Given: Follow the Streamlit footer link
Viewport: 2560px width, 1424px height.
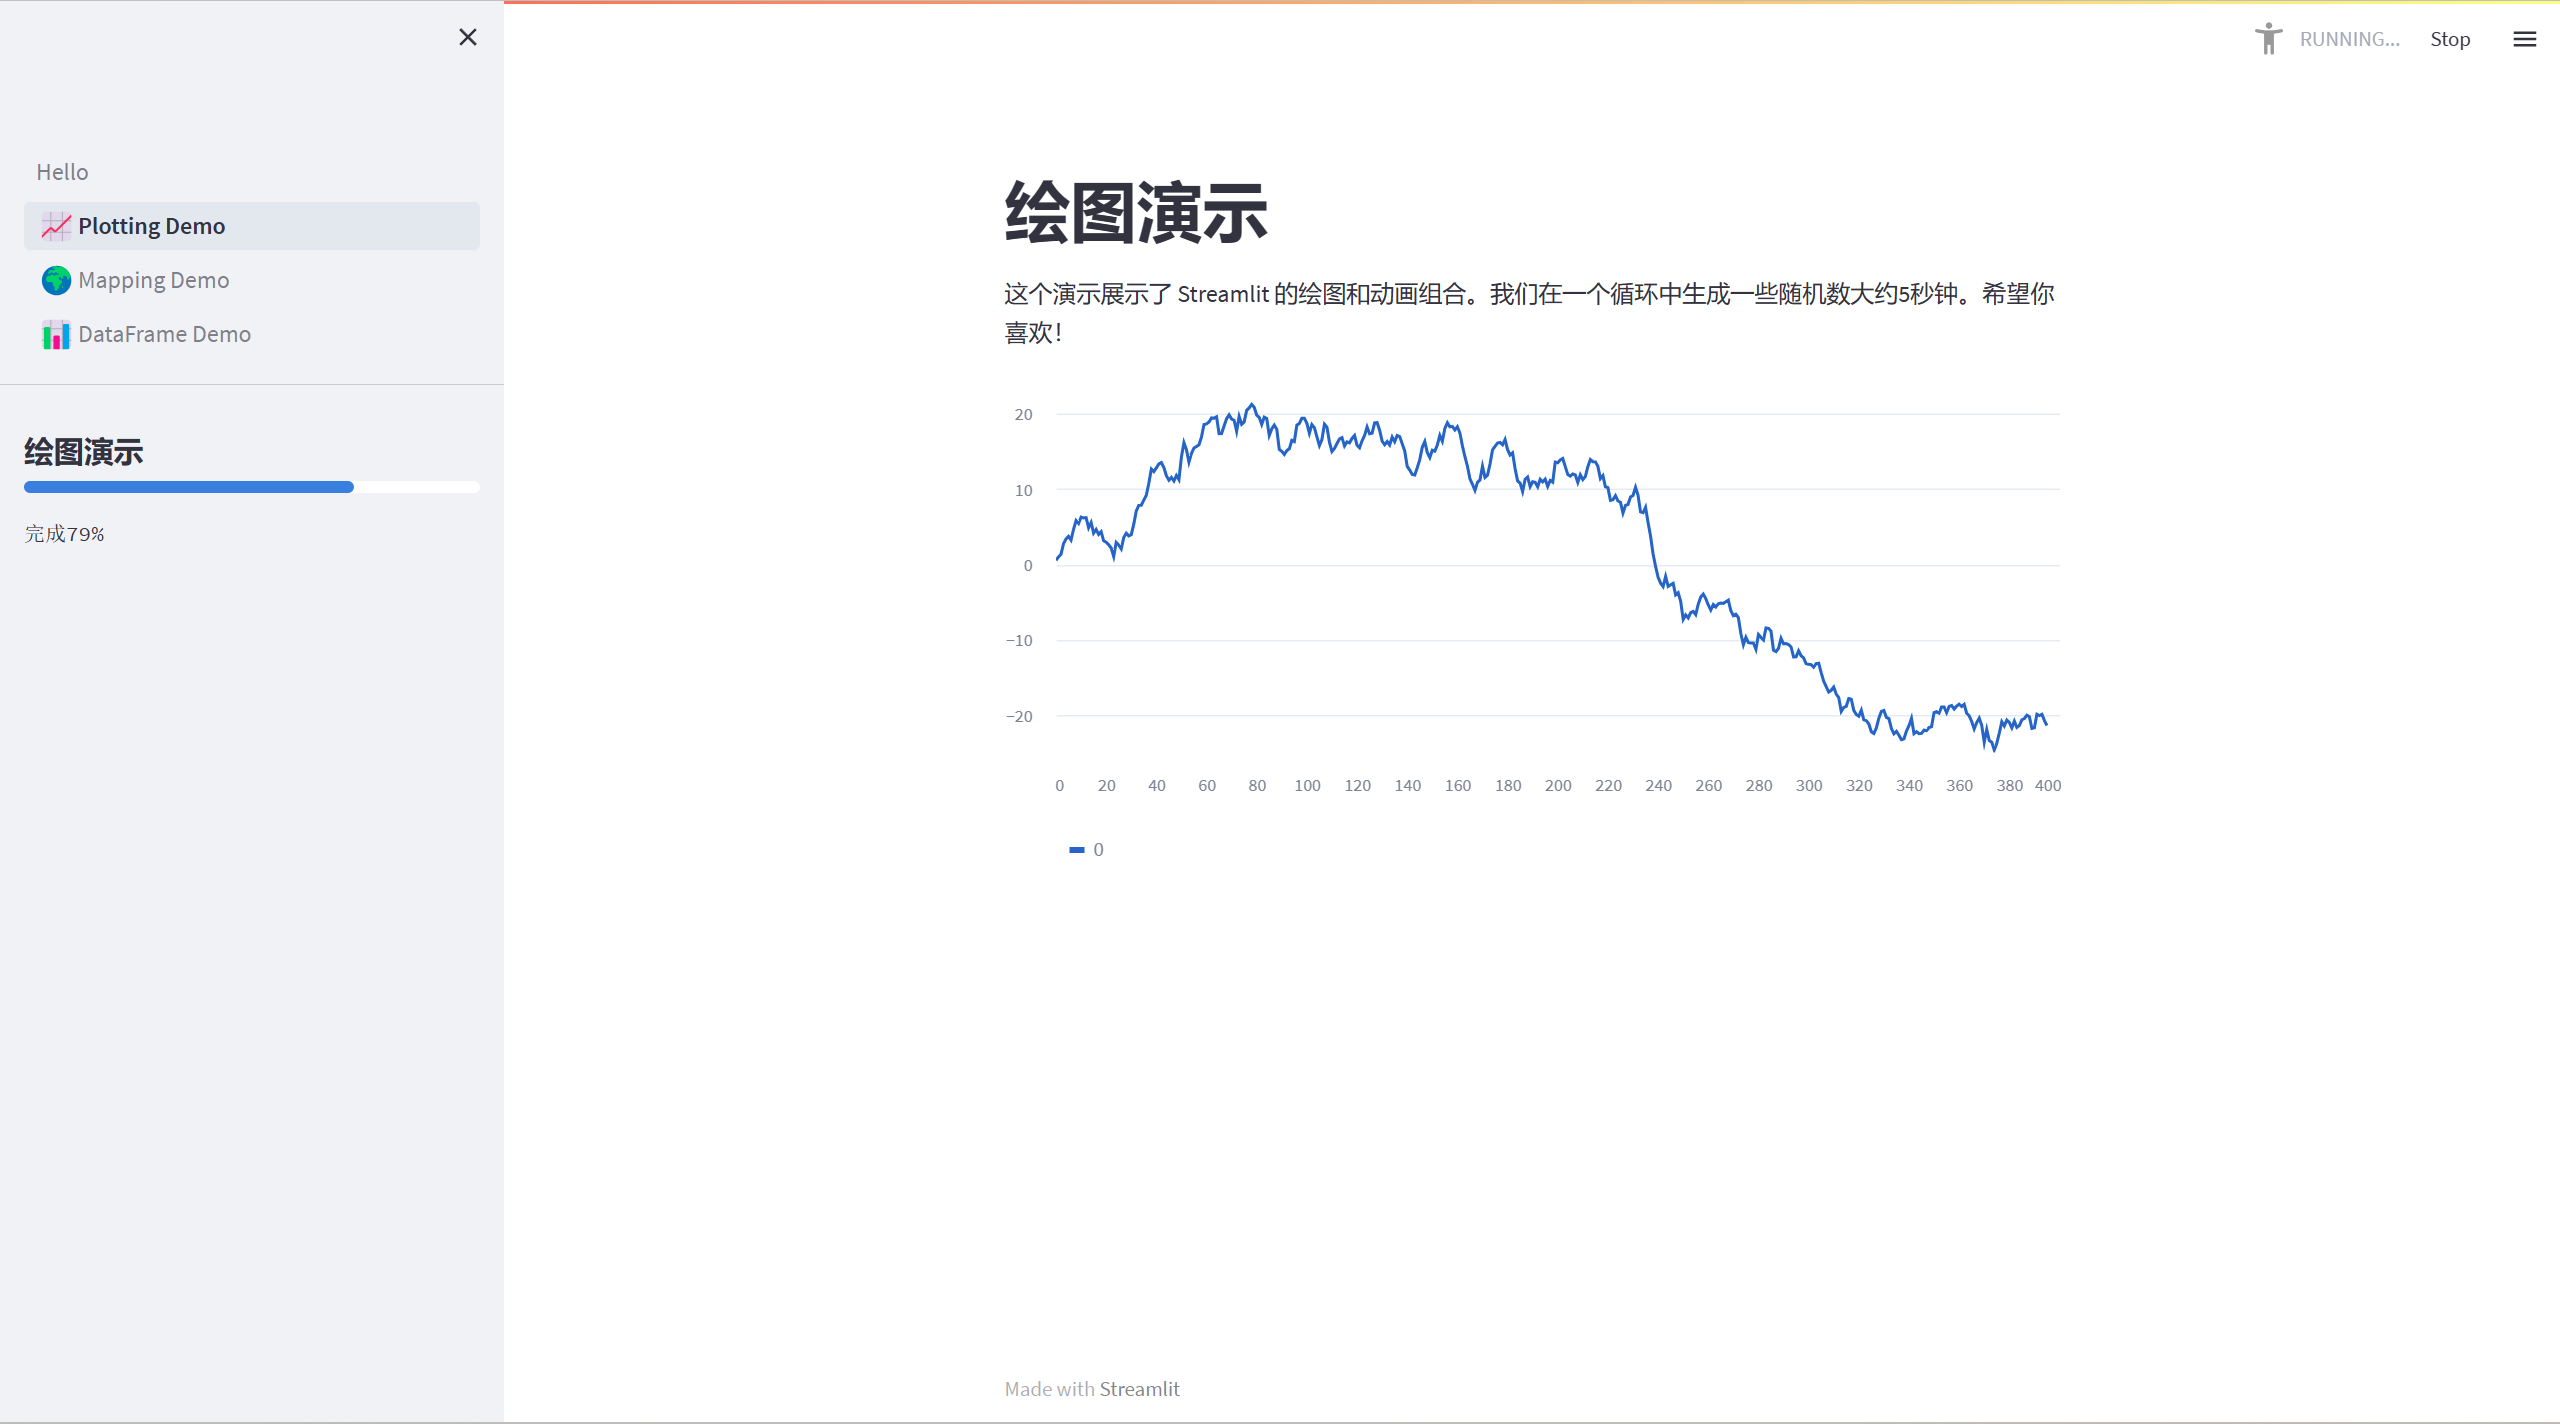Looking at the screenshot, I should pyautogui.click(x=1139, y=1389).
